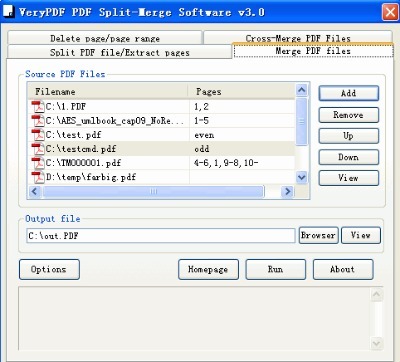Click the horizontal scrollbar thumb of file list

(x=154, y=192)
